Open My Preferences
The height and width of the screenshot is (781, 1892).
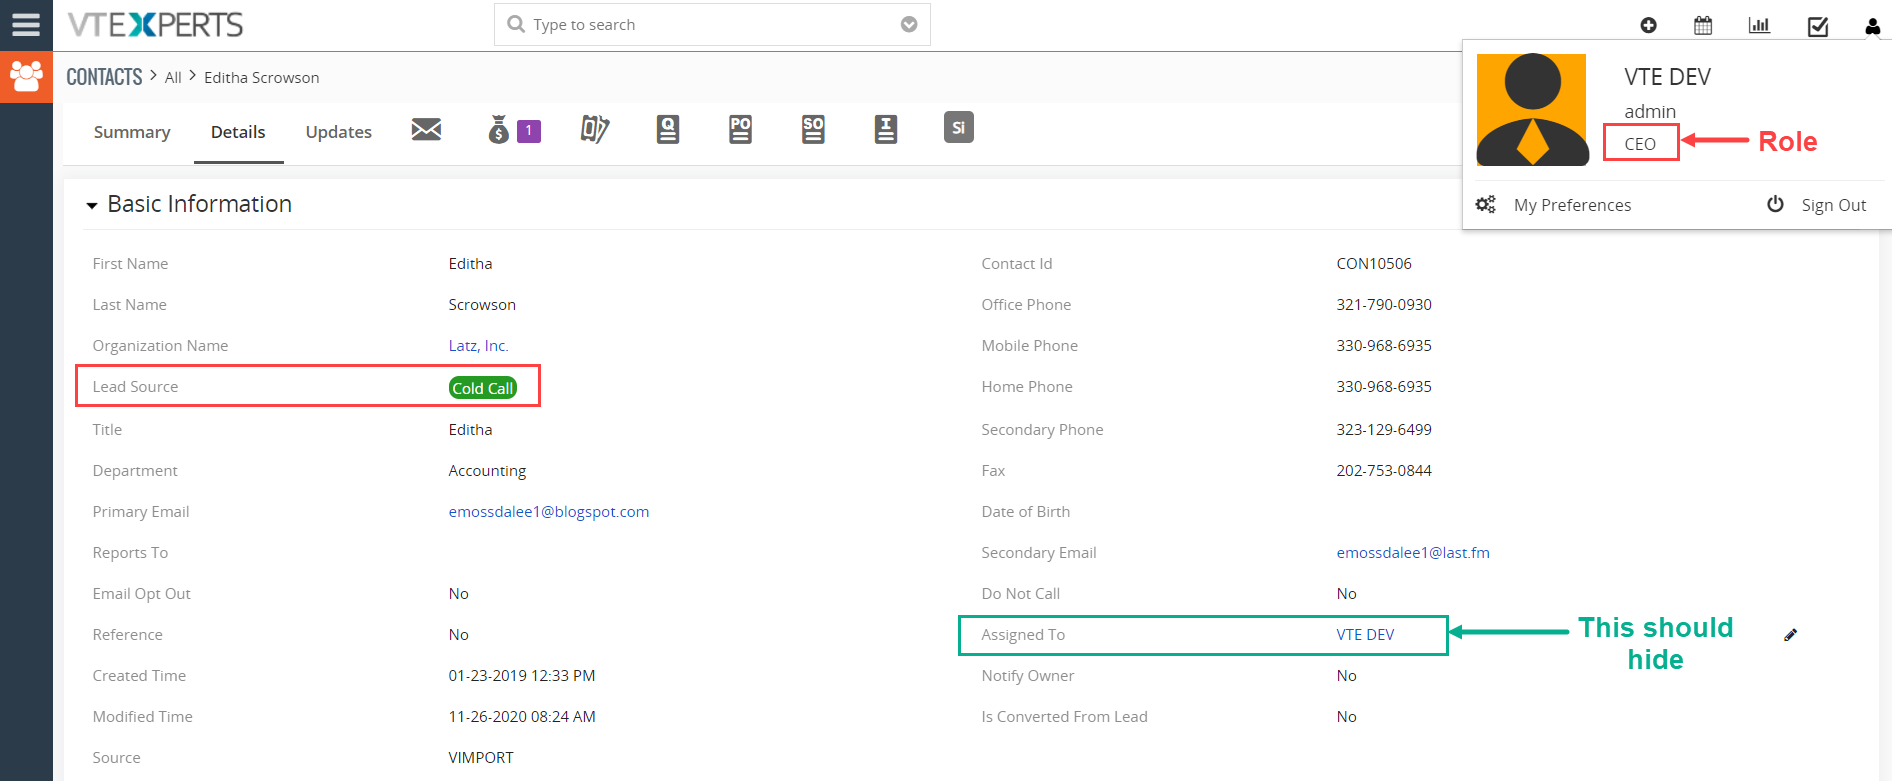(x=1572, y=205)
